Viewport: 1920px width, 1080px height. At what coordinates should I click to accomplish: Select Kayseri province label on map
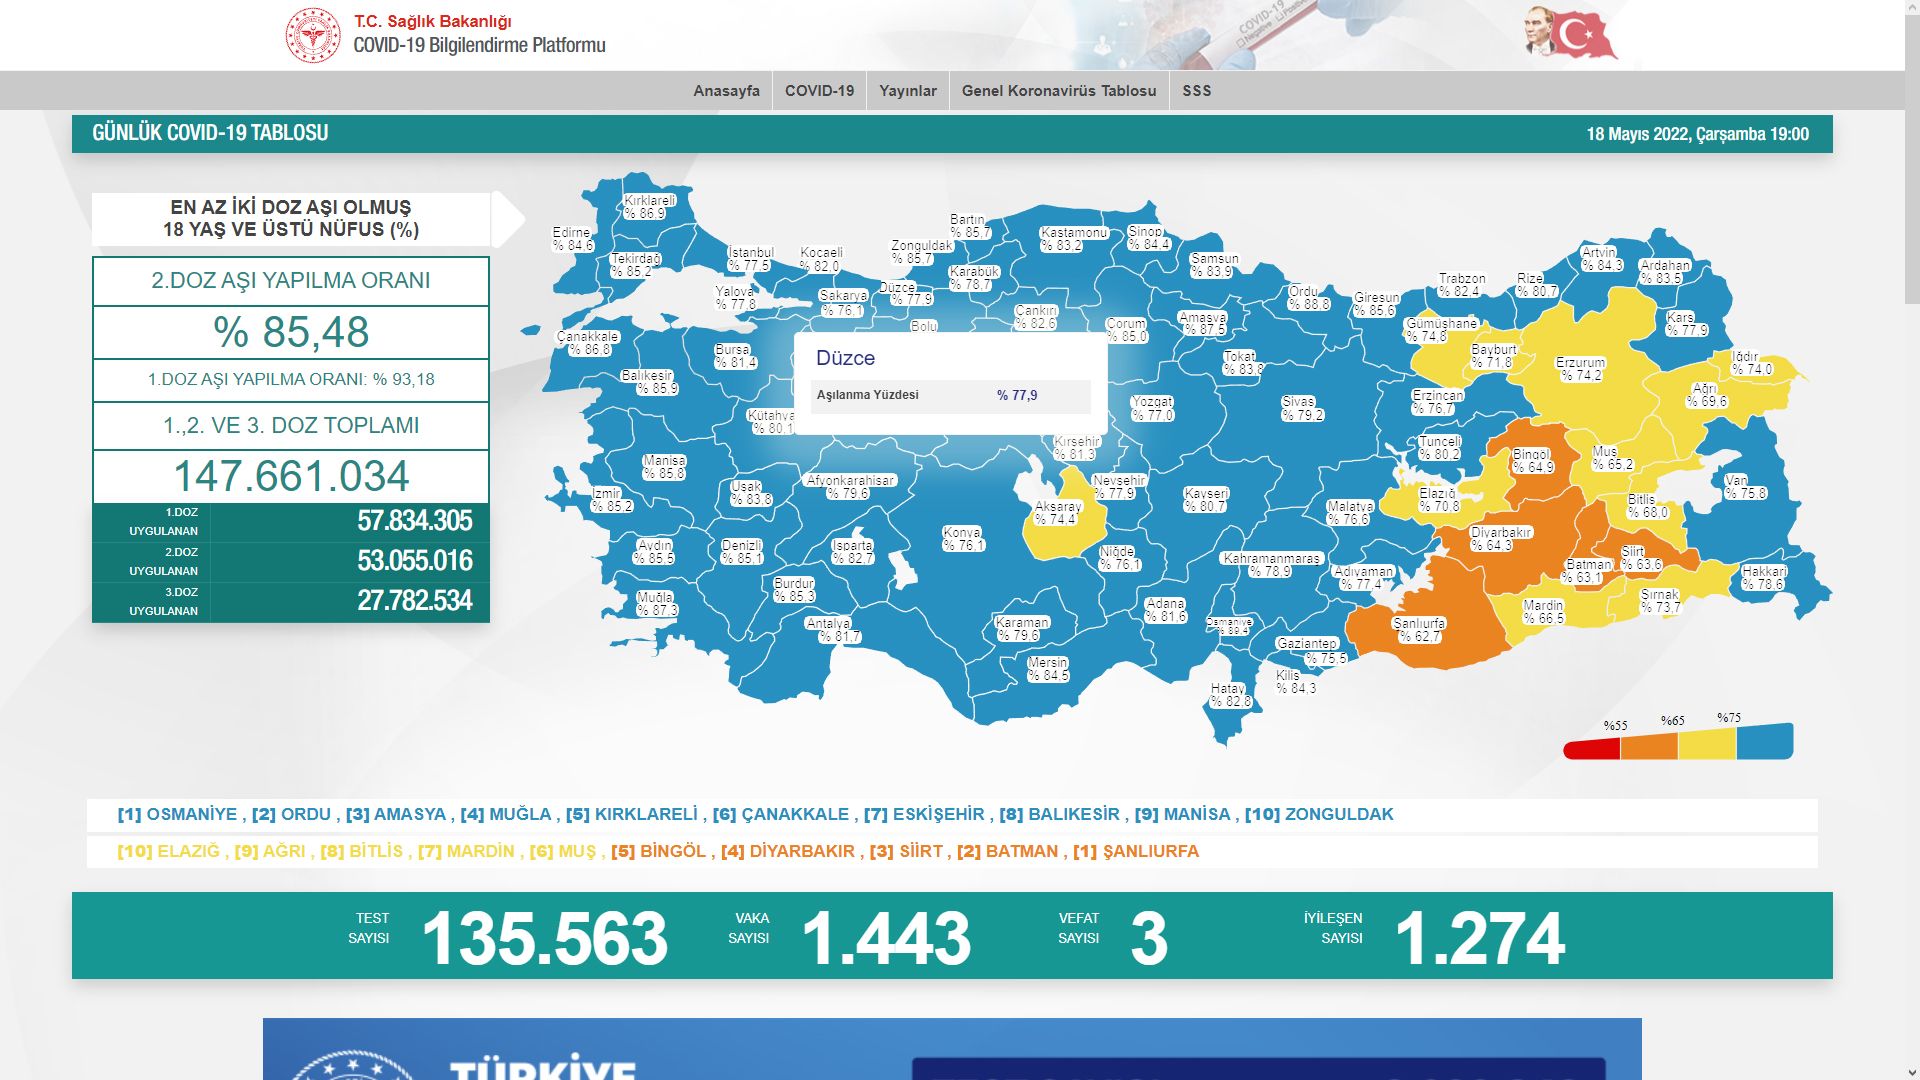point(1206,500)
